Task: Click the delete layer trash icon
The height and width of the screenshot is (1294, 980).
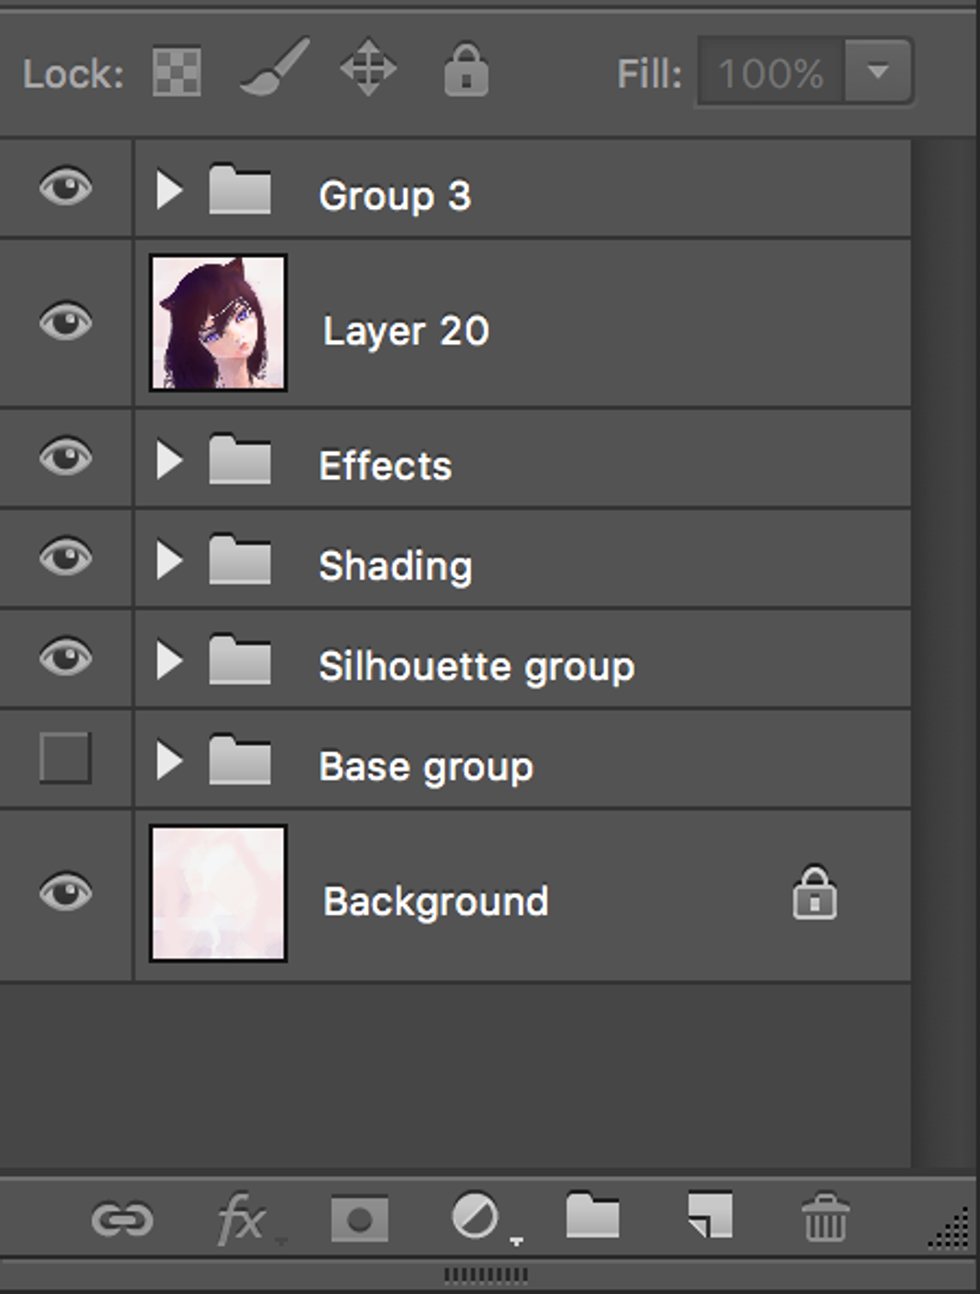Action: pos(826,1218)
